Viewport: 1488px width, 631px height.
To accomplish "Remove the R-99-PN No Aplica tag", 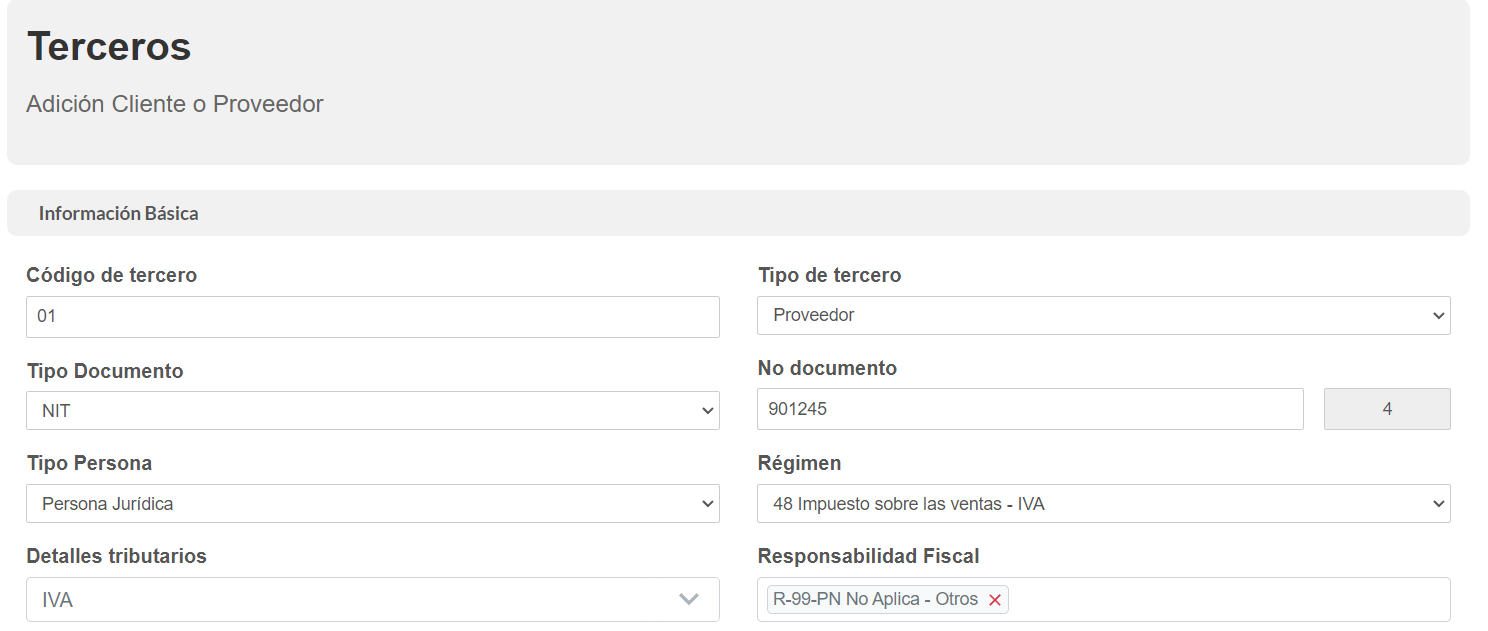I will pyautogui.click(x=995, y=600).
